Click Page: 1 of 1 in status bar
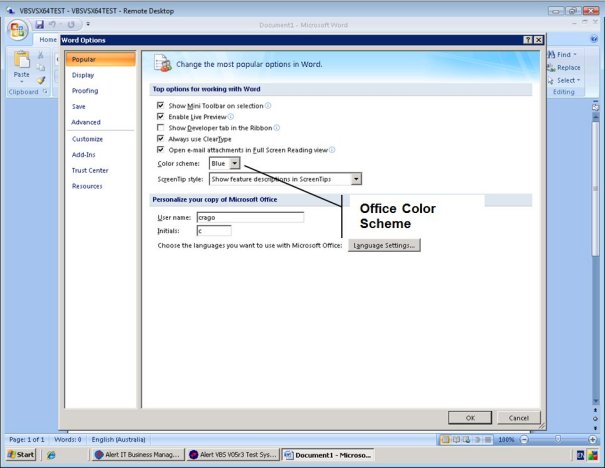The image size is (605, 468). coord(27,439)
